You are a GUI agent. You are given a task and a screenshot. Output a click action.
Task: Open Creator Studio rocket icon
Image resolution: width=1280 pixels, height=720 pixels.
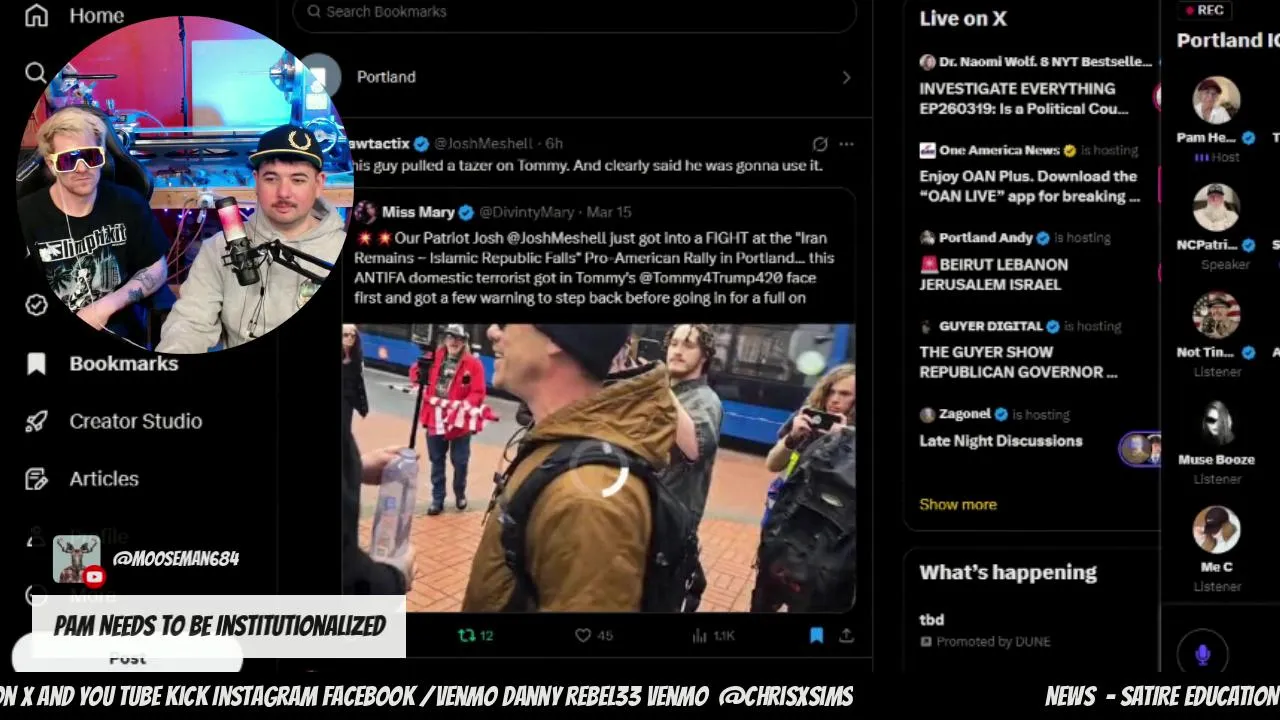[x=36, y=421]
